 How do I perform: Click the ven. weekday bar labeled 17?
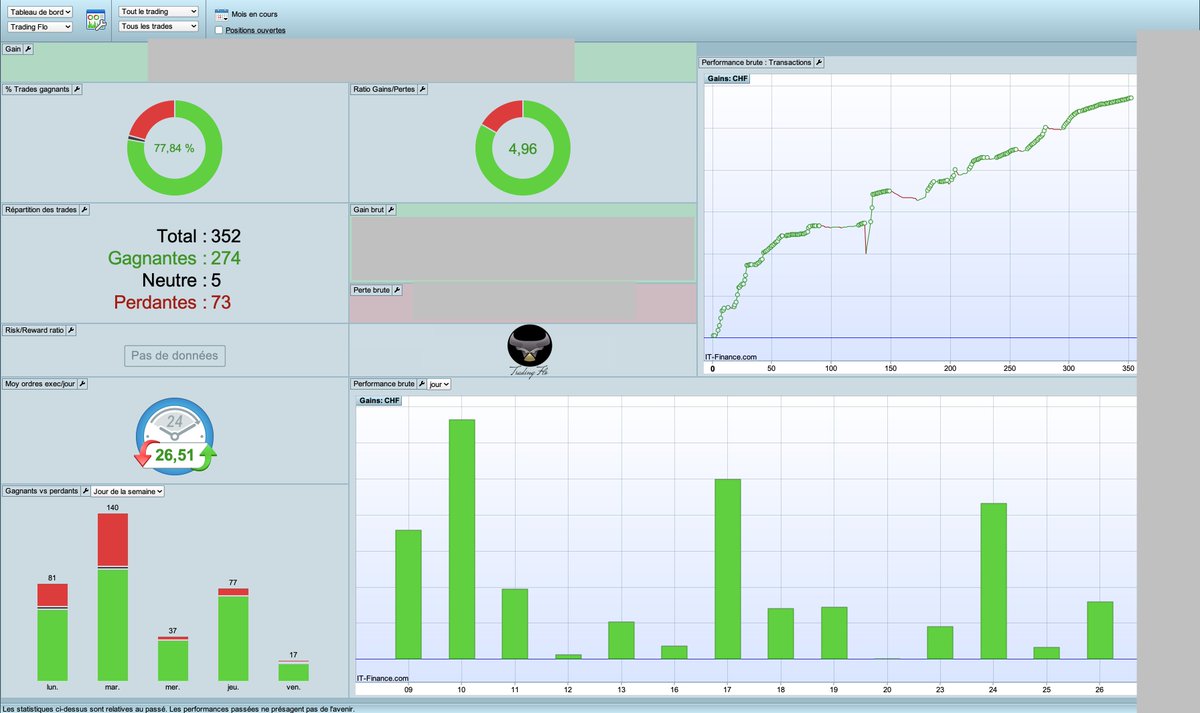(x=293, y=670)
